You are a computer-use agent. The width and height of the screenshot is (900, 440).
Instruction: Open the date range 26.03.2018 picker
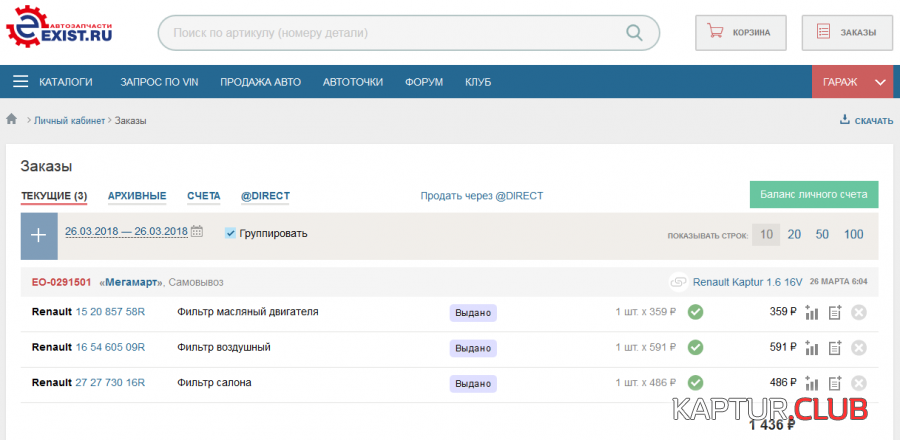[x=126, y=231]
